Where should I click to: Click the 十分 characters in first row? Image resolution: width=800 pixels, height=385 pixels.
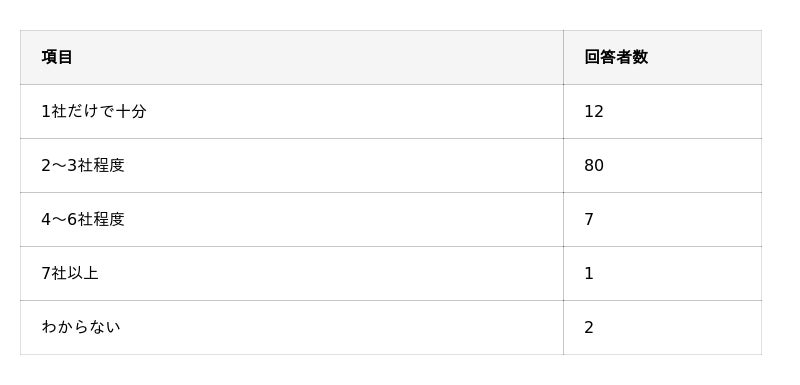tap(131, 111)
